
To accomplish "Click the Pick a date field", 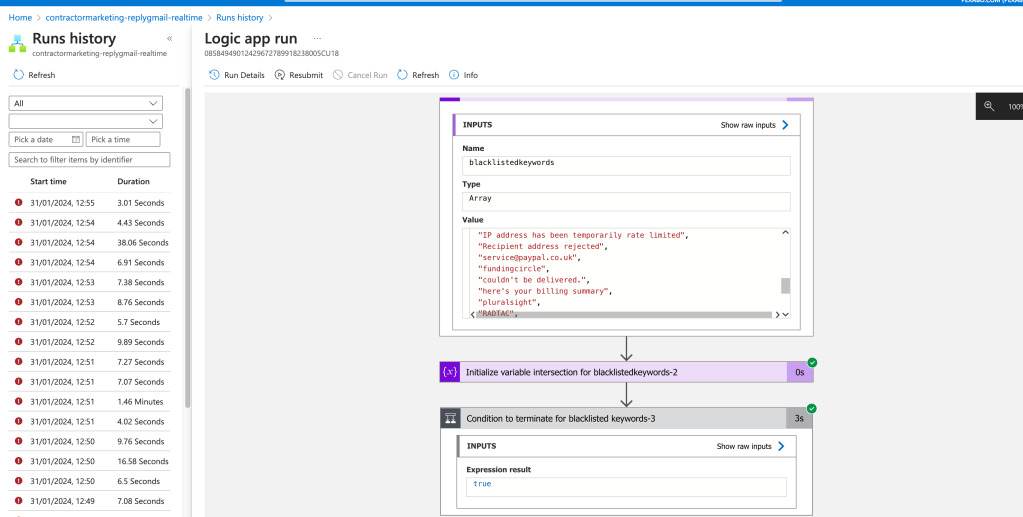I will tap(46, 139).
